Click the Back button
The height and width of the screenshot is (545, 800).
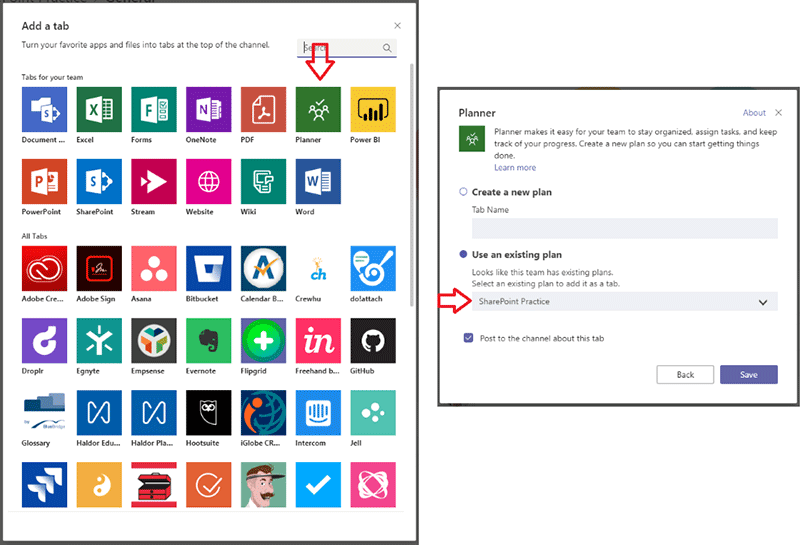685,375
